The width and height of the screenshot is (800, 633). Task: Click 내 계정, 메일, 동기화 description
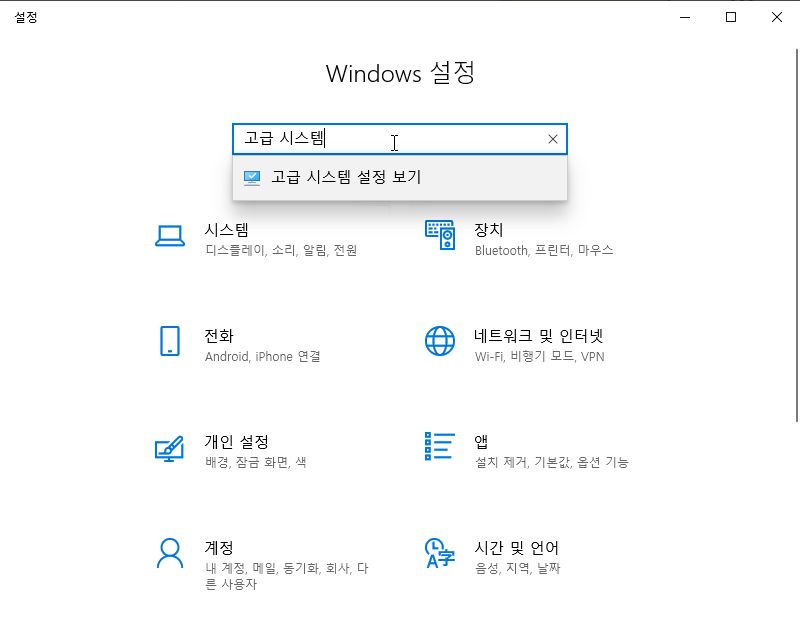[286, 576]
